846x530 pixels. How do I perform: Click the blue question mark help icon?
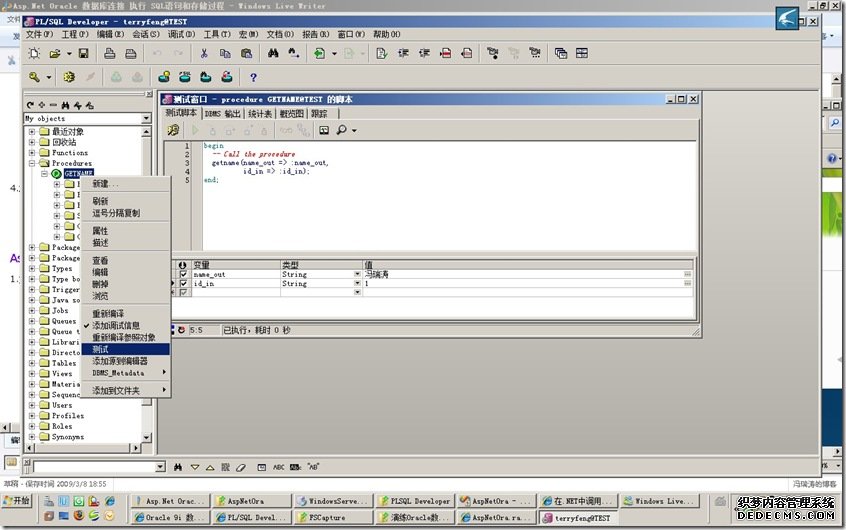(x=253, y=77)
